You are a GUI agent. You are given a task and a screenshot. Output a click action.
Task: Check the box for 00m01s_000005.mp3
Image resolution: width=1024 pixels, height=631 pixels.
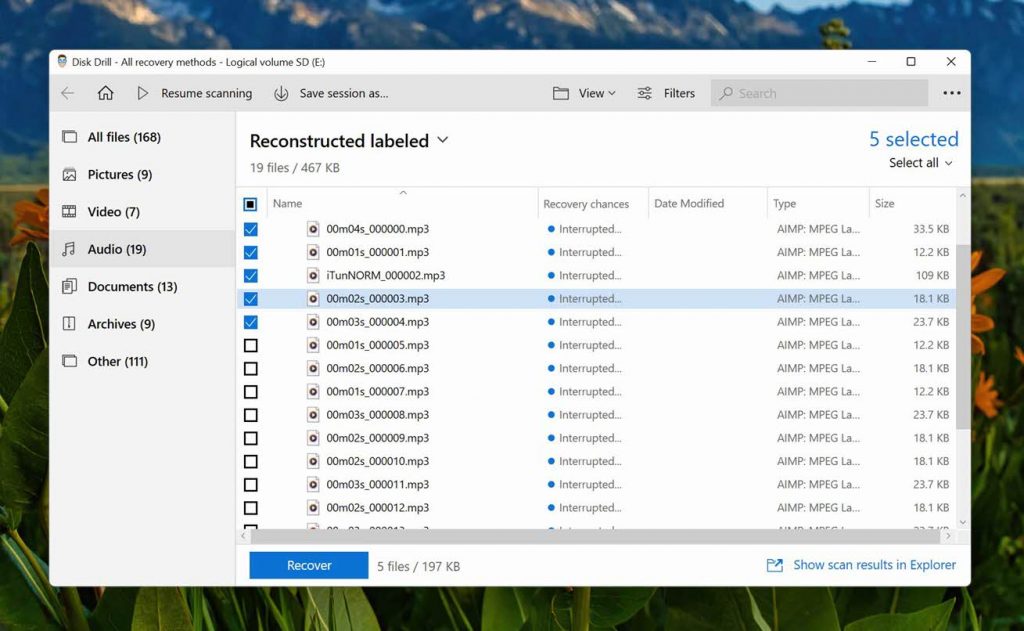coord(250,345)
